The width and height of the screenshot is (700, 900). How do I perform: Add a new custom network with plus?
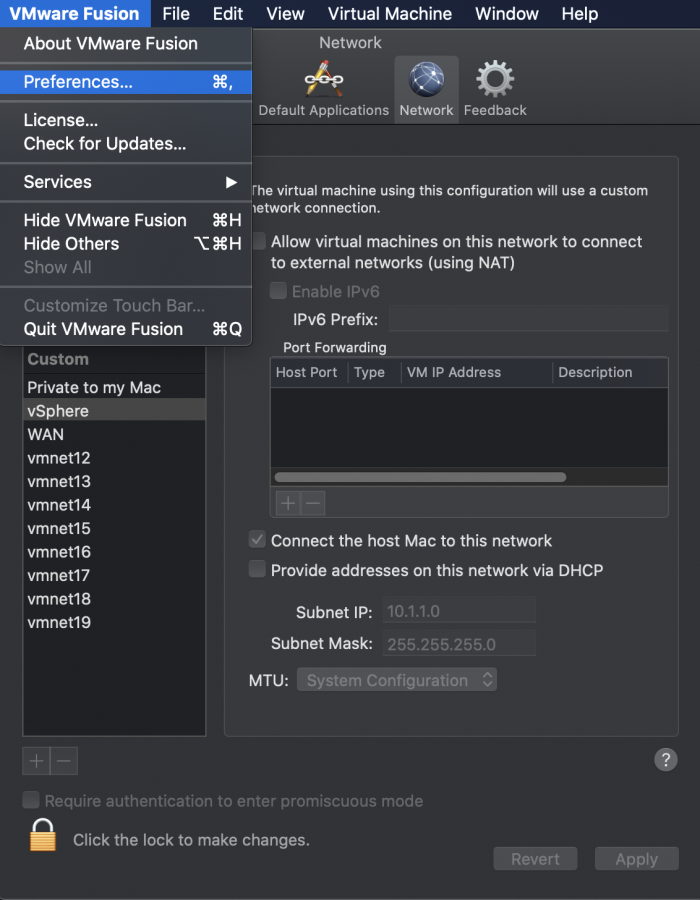point(36,761)
